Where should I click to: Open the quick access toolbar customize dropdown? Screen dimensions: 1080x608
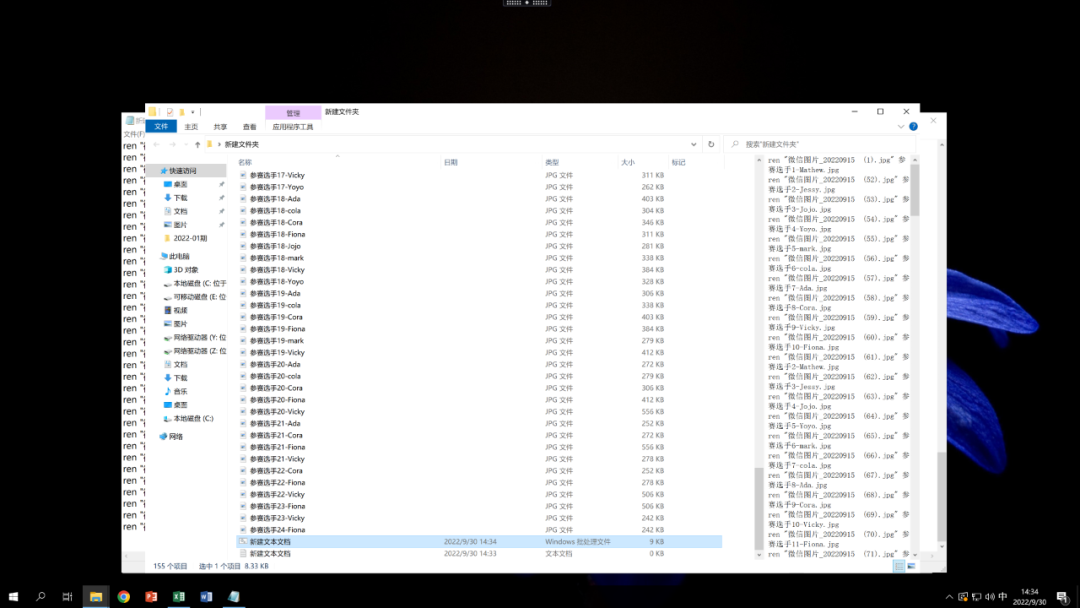point(193,112)
